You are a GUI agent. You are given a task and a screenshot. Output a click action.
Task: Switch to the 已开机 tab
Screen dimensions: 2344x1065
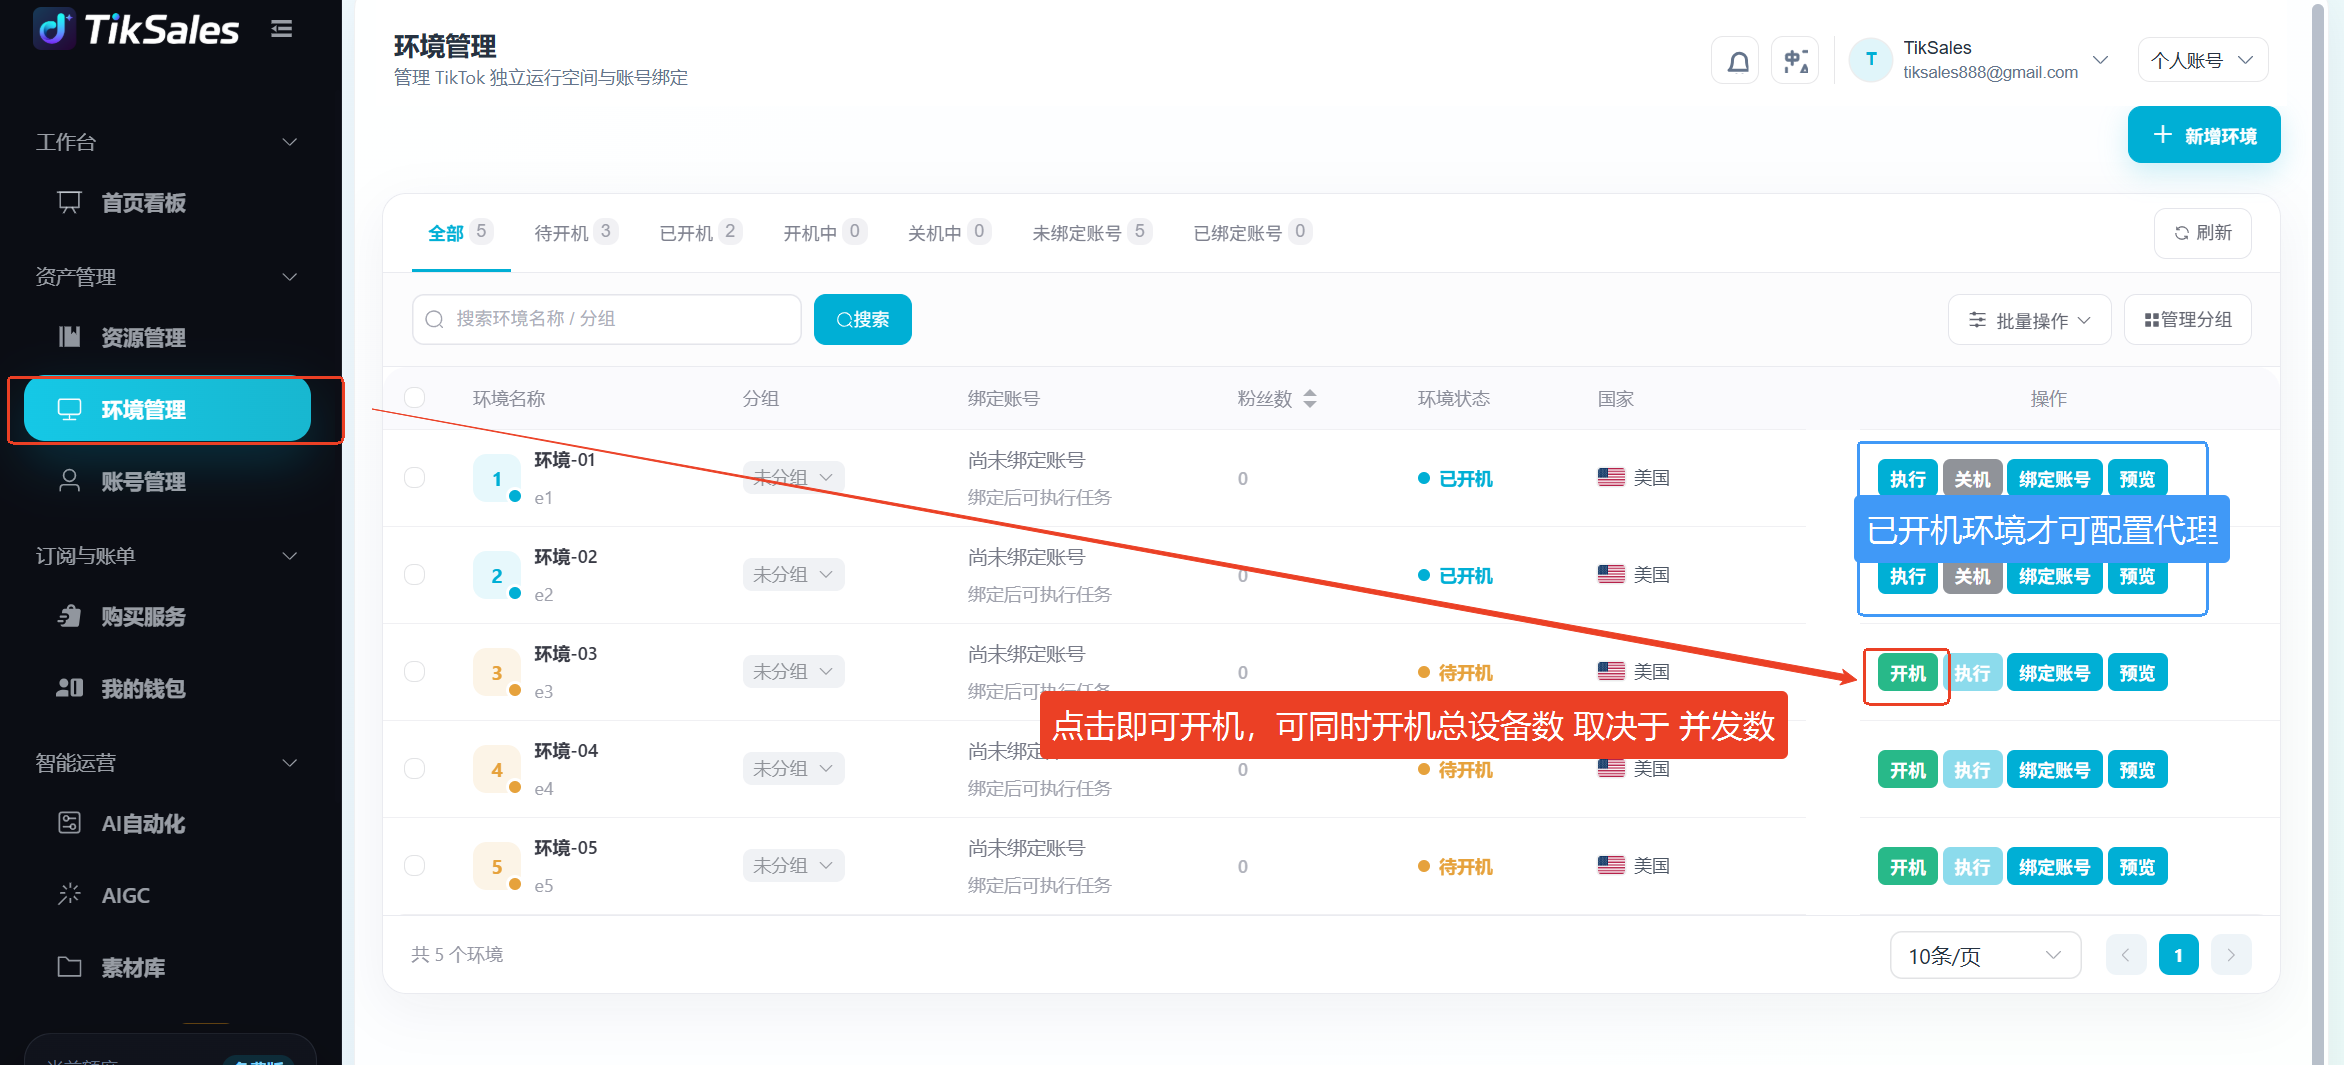[700, 232]
